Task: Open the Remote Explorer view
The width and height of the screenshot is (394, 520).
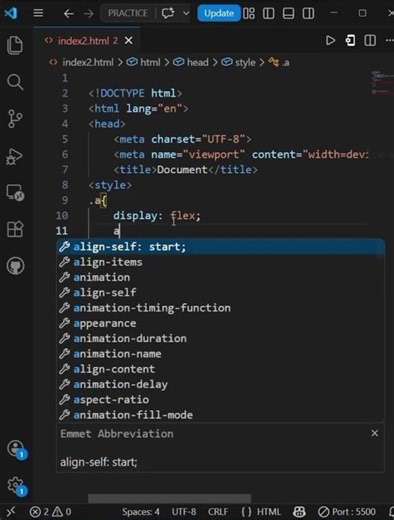Action: pos(15,193)
